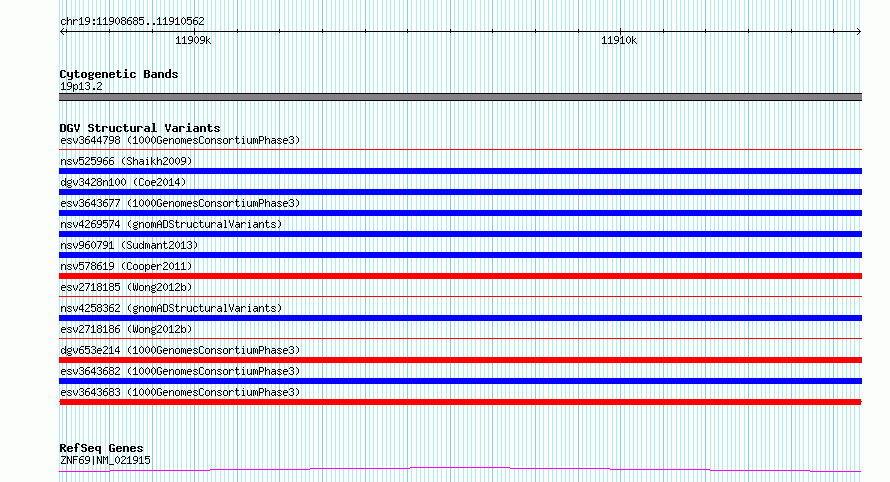
Task: Open the dgv3428n100 (Coe2014) variant label
Action: tap(123, 182)
